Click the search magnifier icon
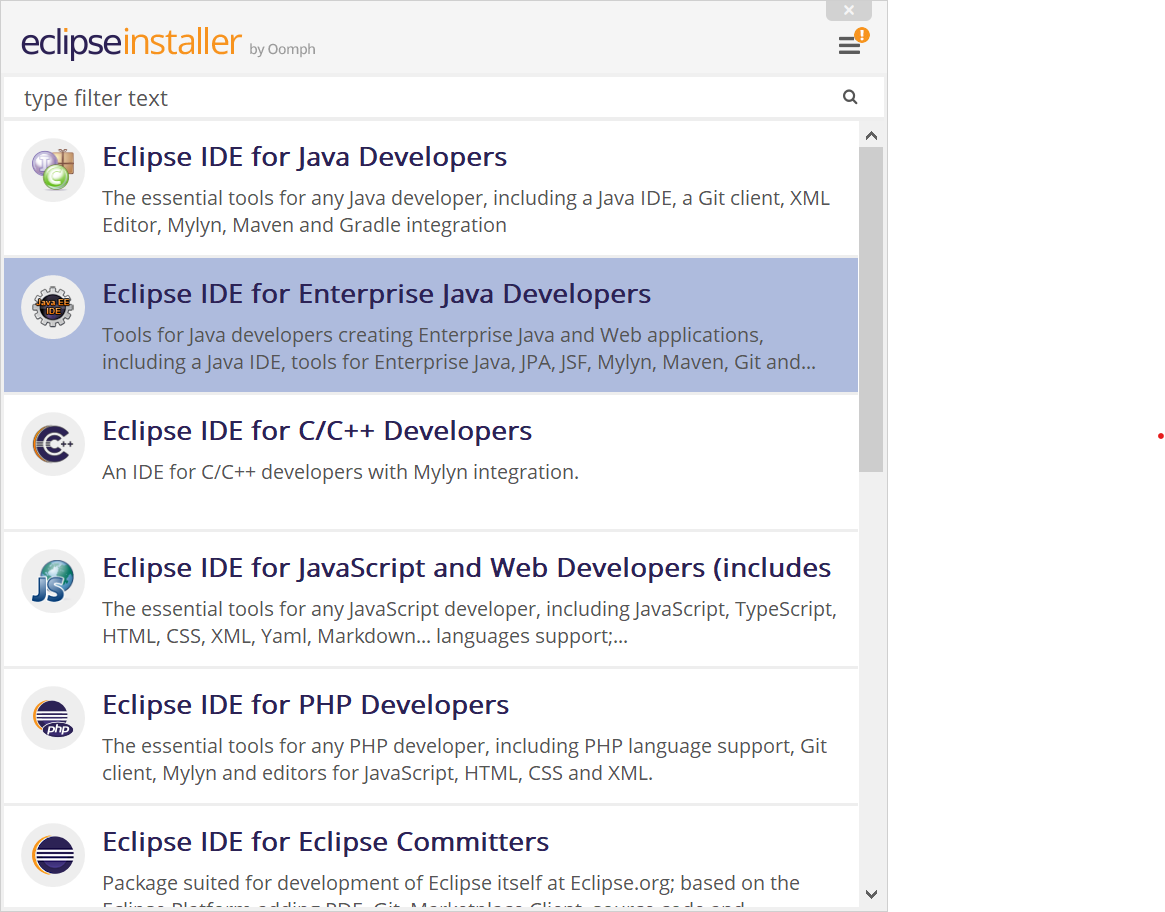1165x912 pixels. 850,97
